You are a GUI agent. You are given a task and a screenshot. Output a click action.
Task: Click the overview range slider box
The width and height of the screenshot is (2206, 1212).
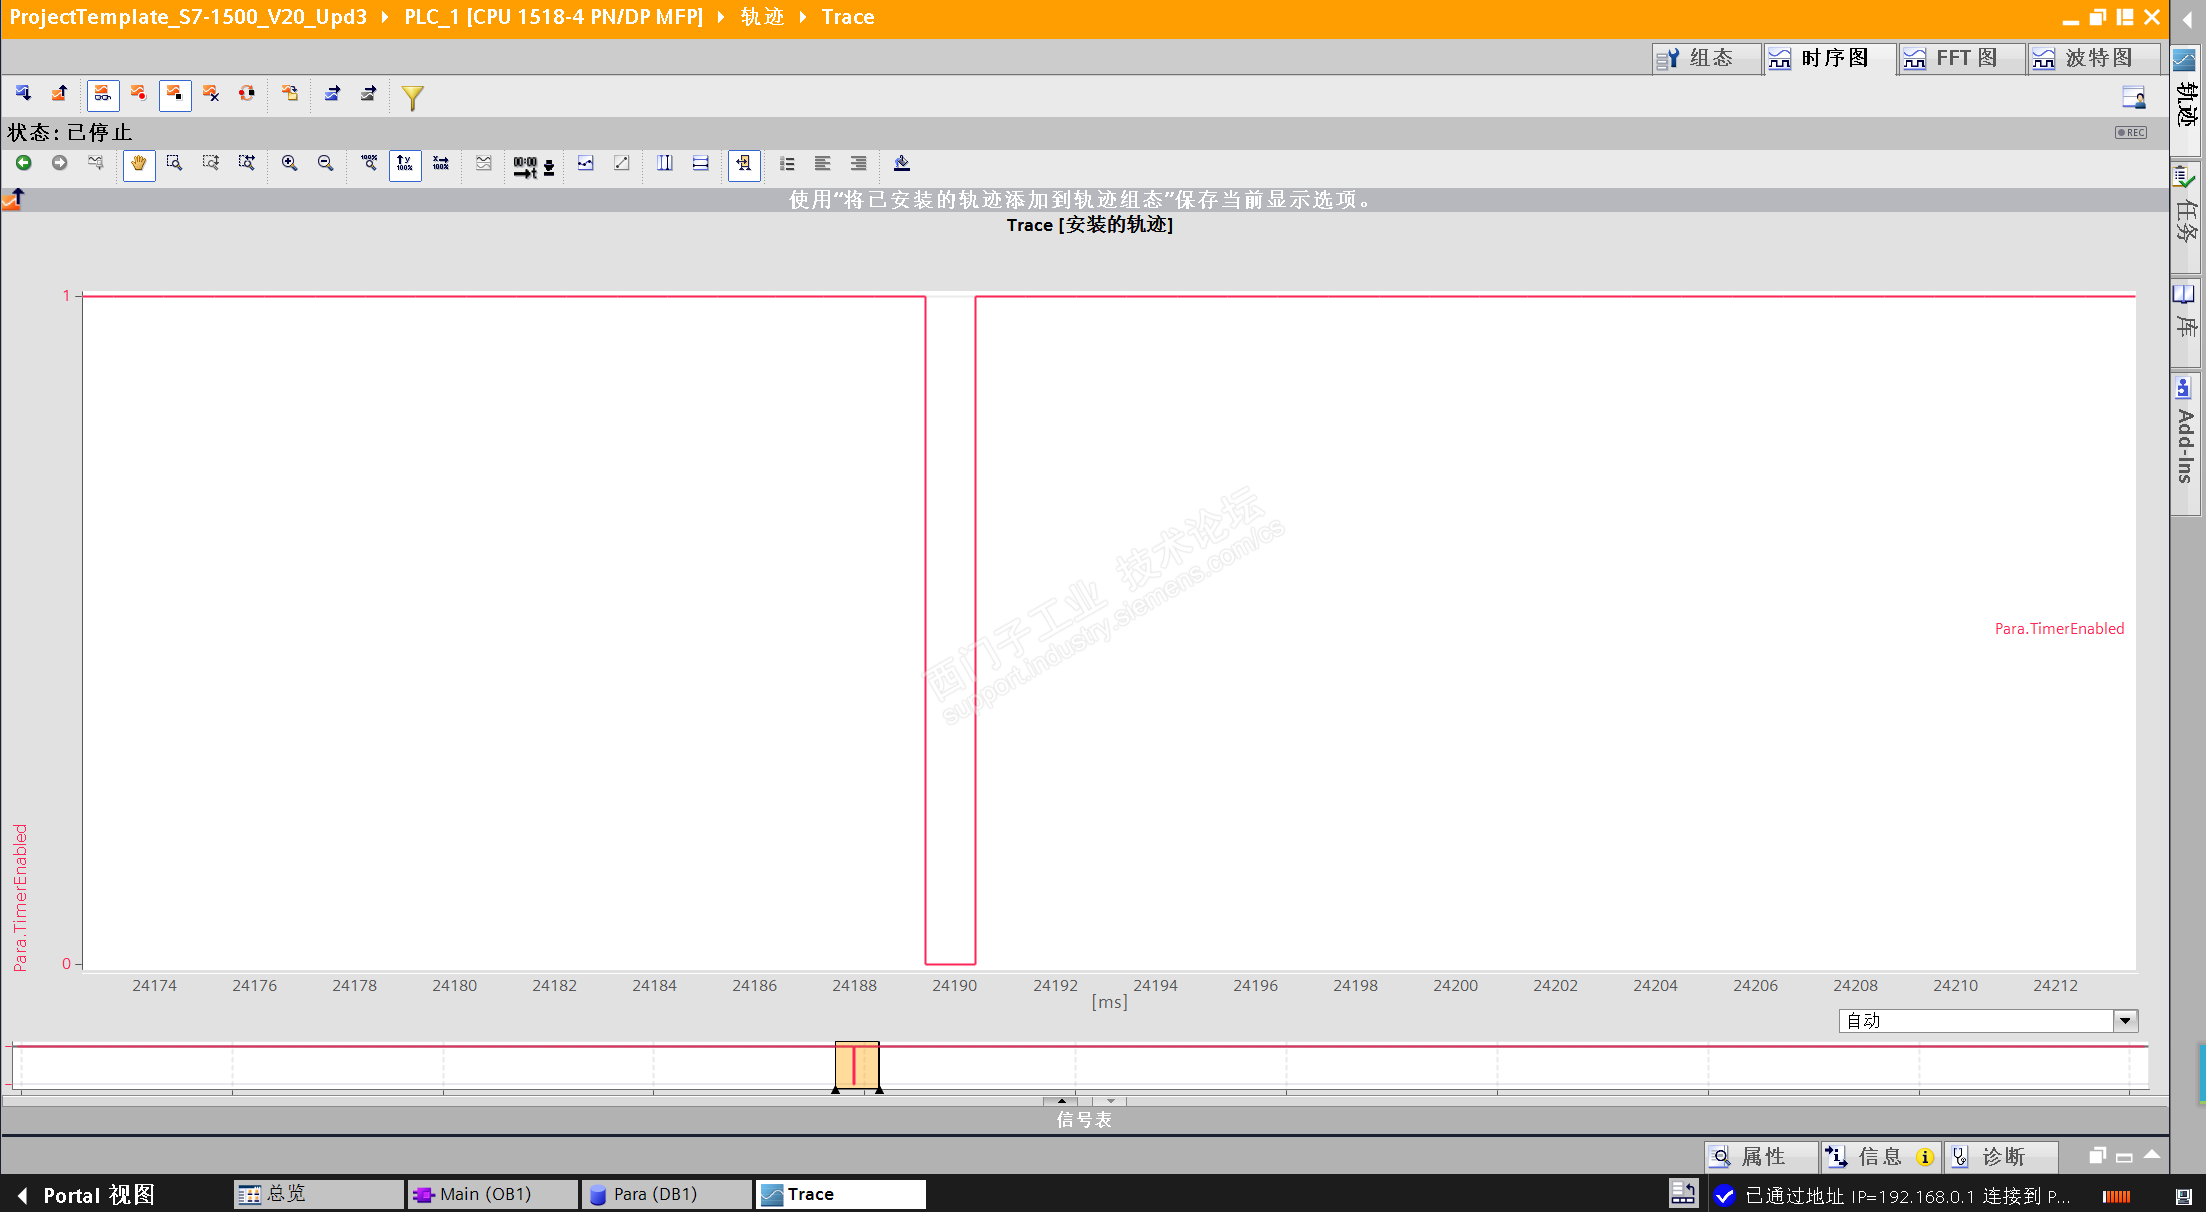(857, 1065)
